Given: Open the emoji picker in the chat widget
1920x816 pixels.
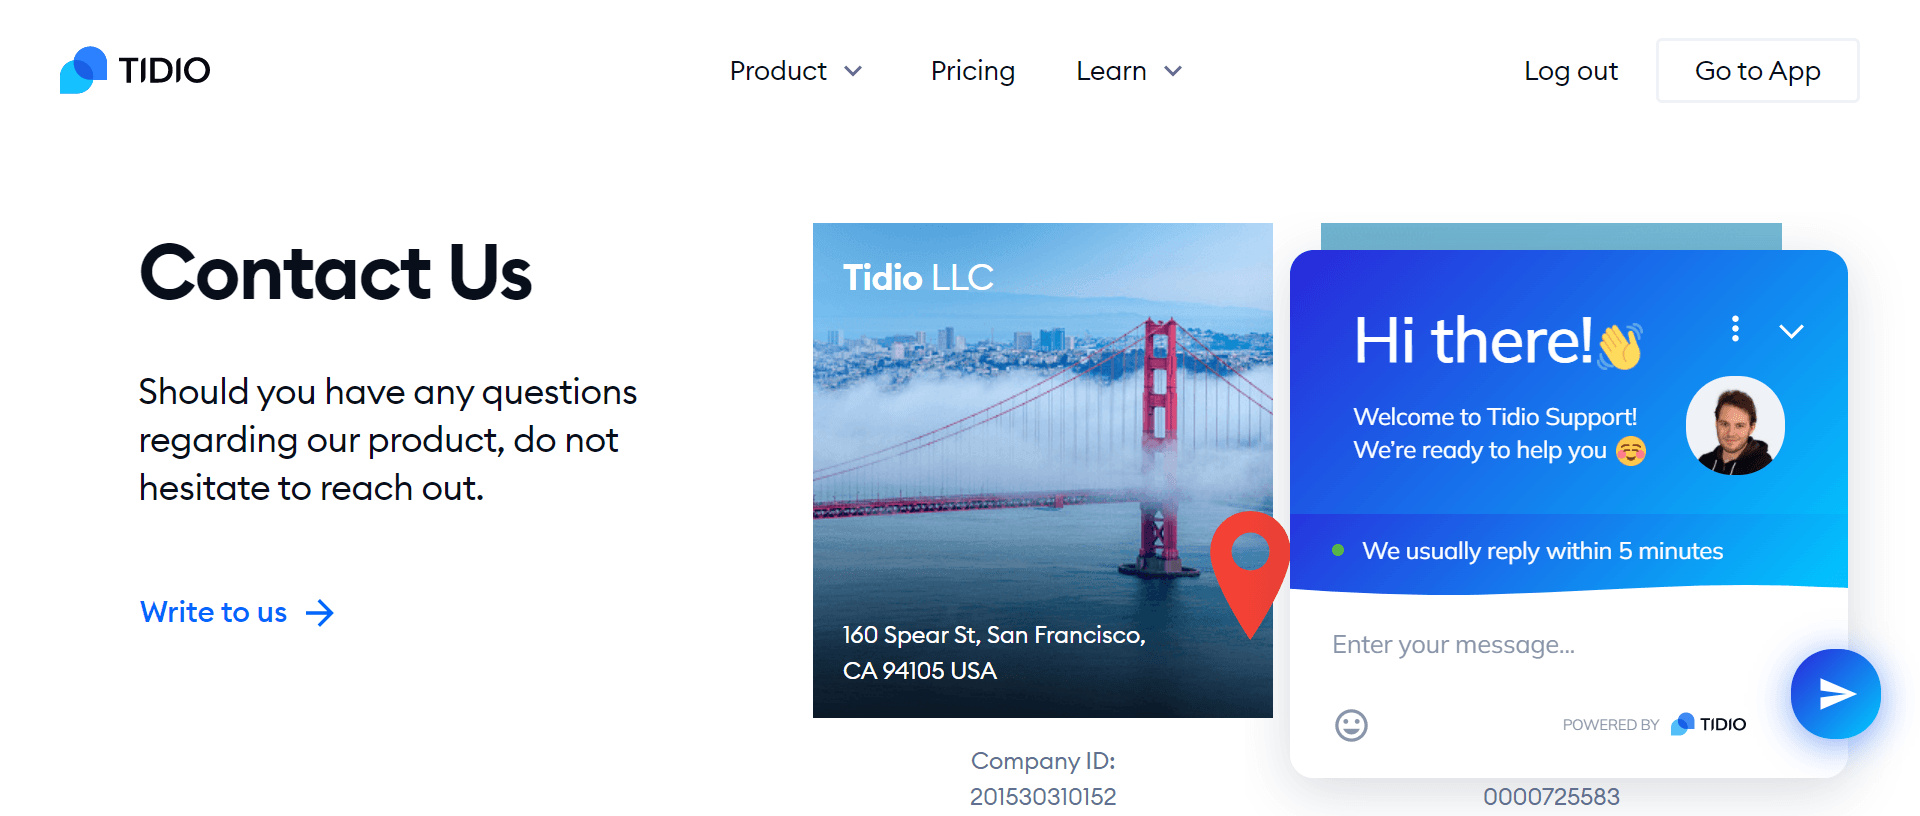Looking at the screenshot, I should click(1351, 726).
